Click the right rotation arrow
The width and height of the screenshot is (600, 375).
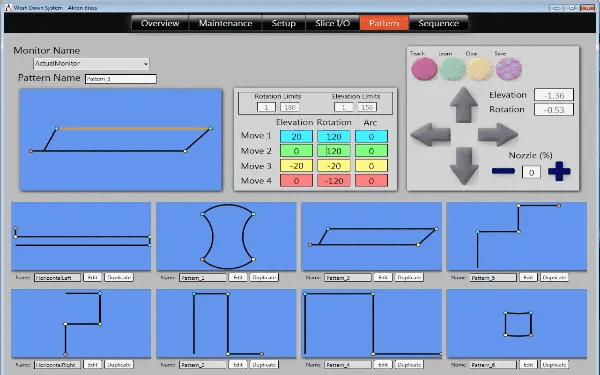(498, 134)
